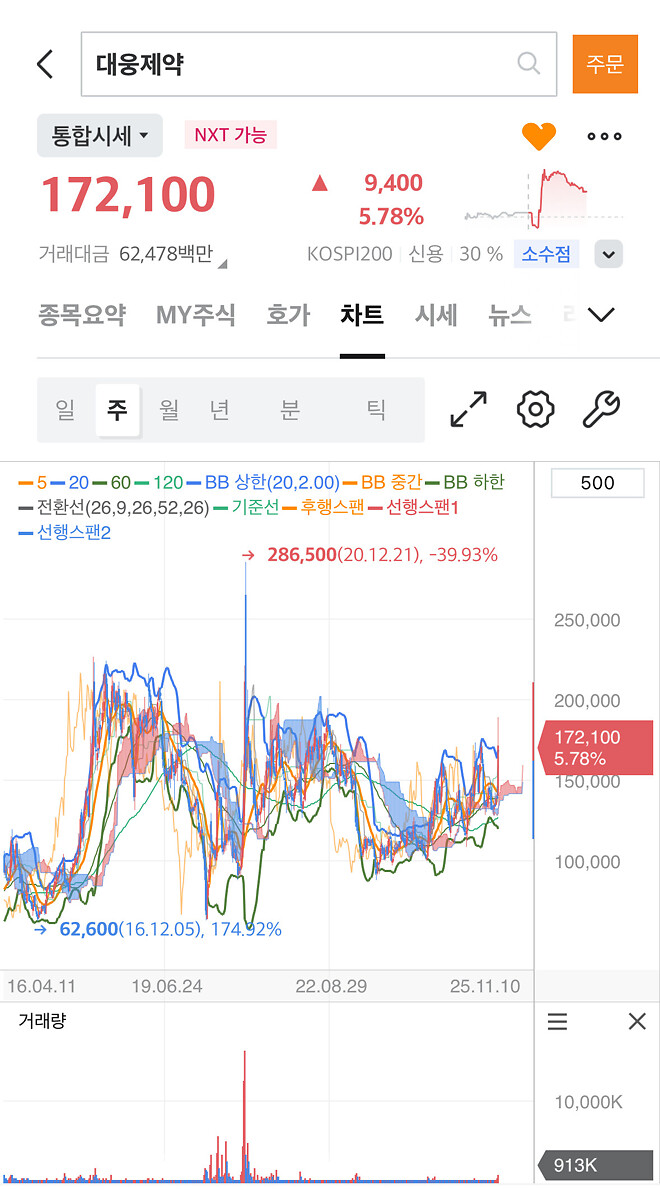
Task: Select the 주 weekly chart period
Action: (118, 410)
